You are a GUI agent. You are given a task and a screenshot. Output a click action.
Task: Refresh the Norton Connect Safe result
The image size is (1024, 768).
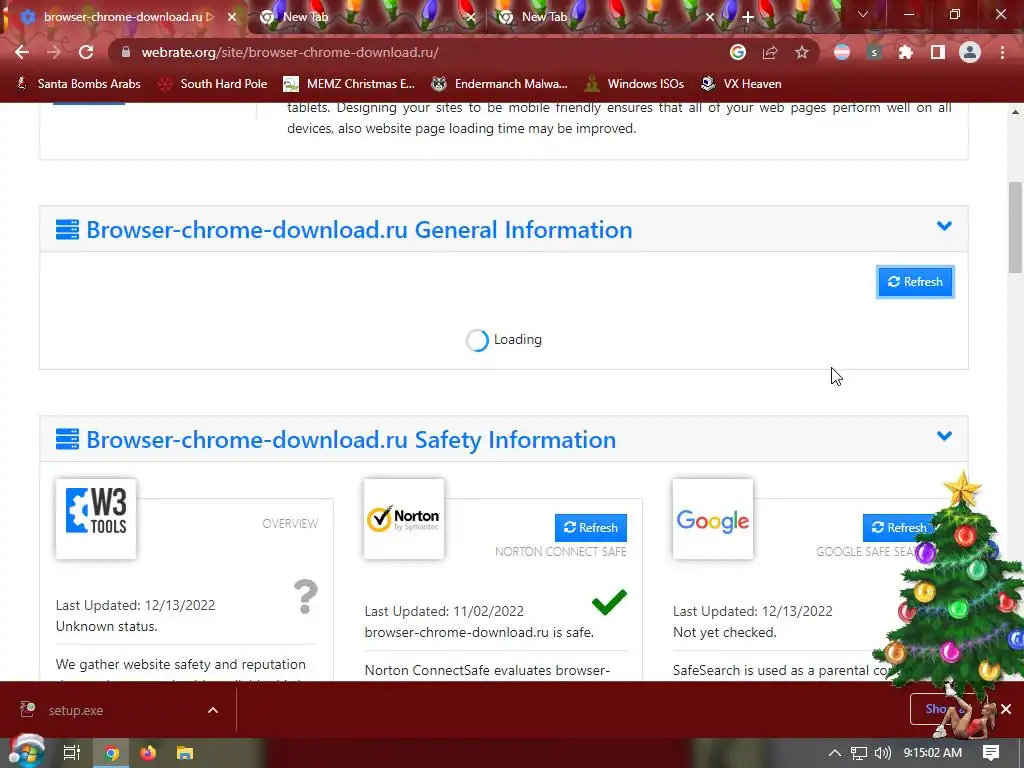point(590,528)
